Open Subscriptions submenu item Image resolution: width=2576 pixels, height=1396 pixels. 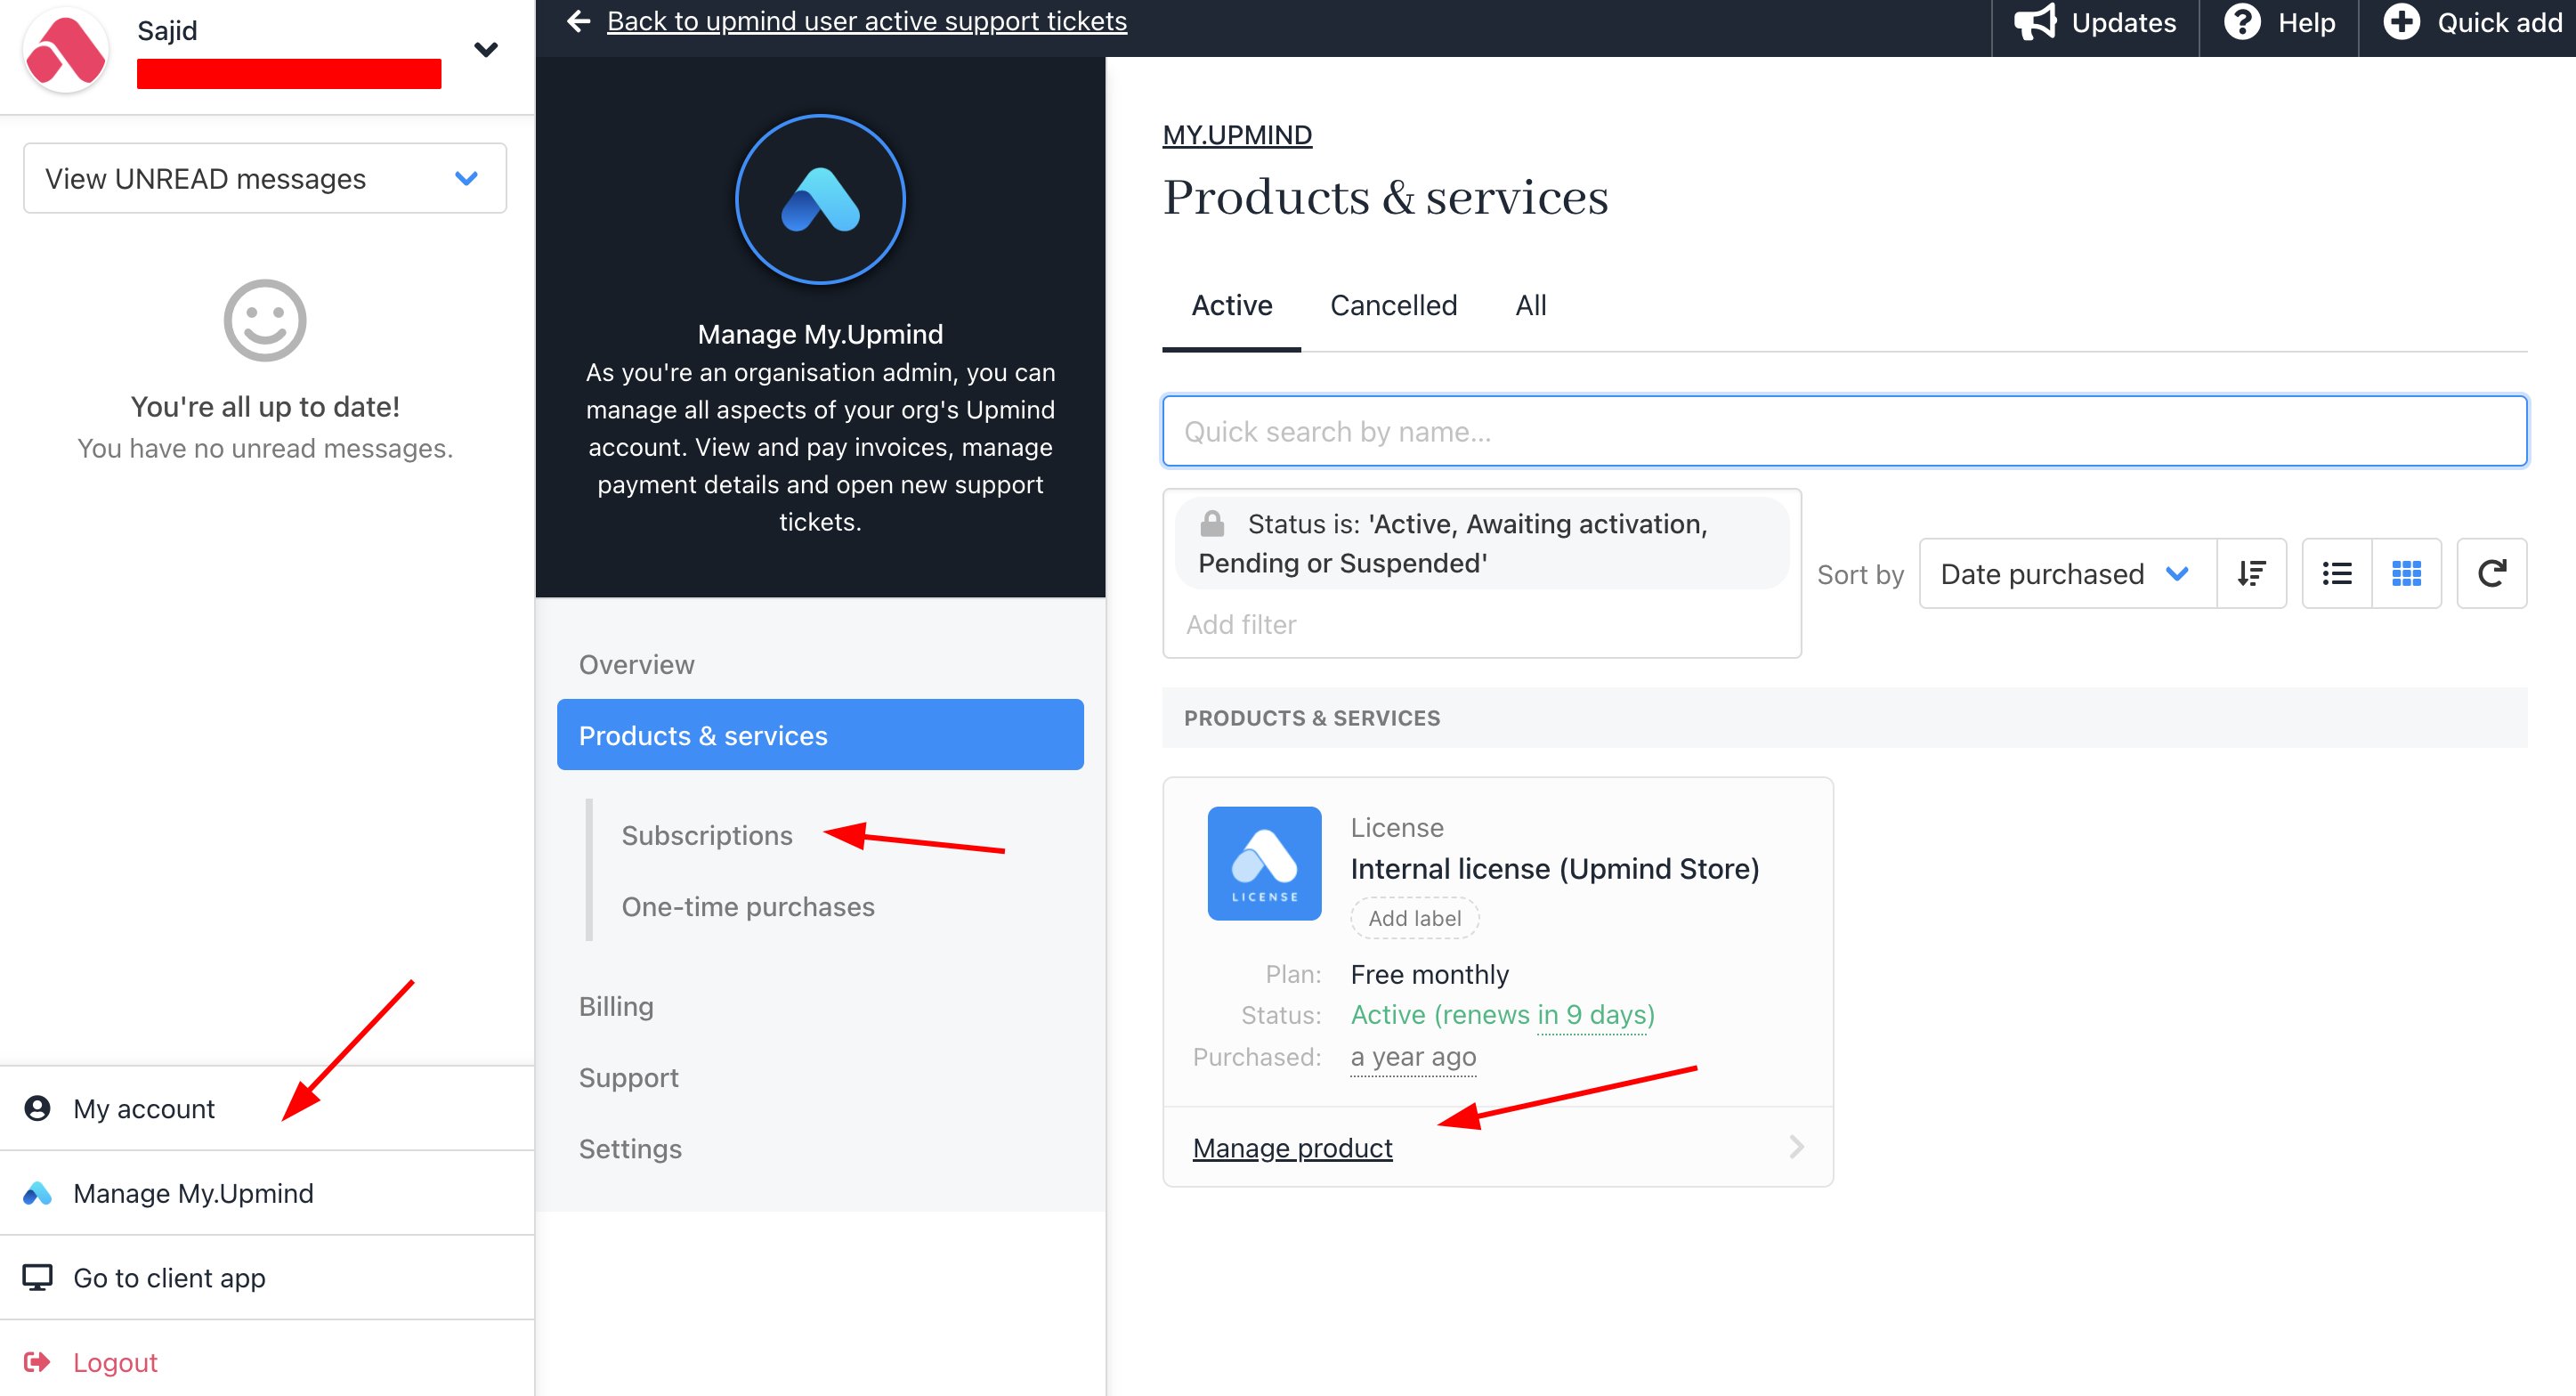[x=707, y=835]
